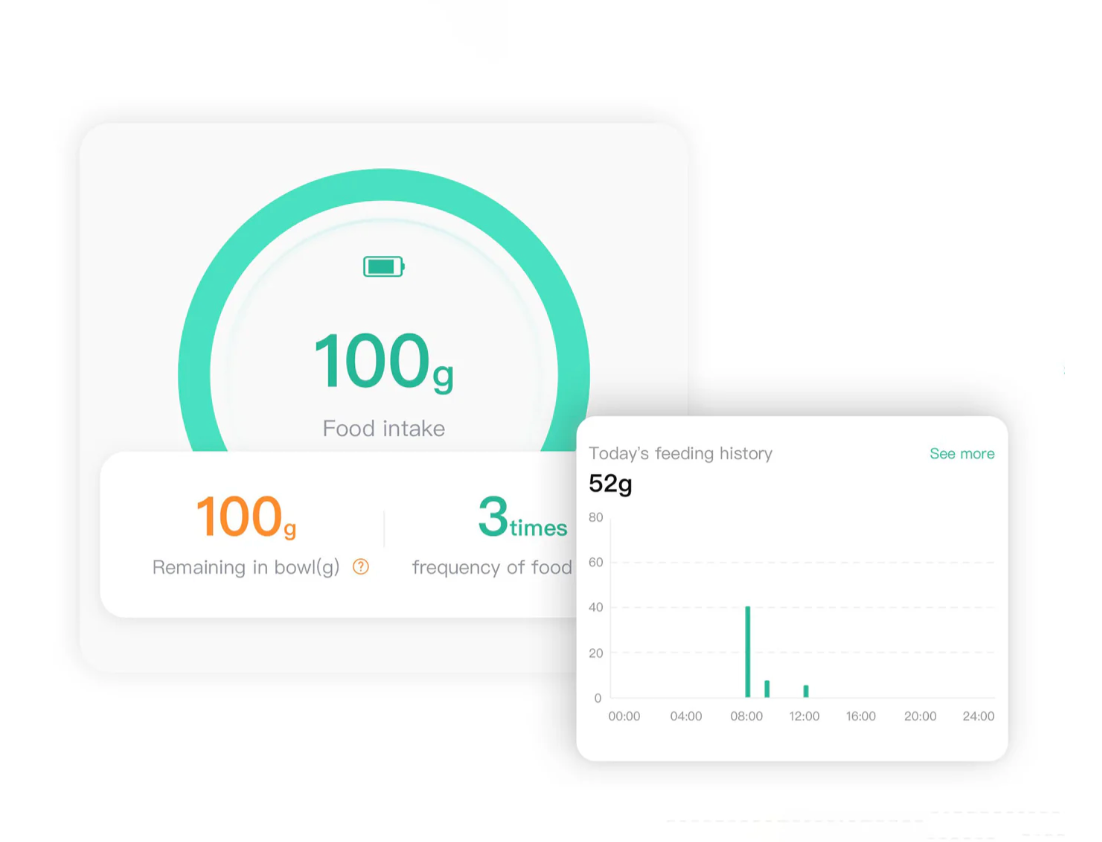The width and height of the screenshot is (1102, 842).
Task: Click the 24:00 axis label
Action: [x=978, y=716]
